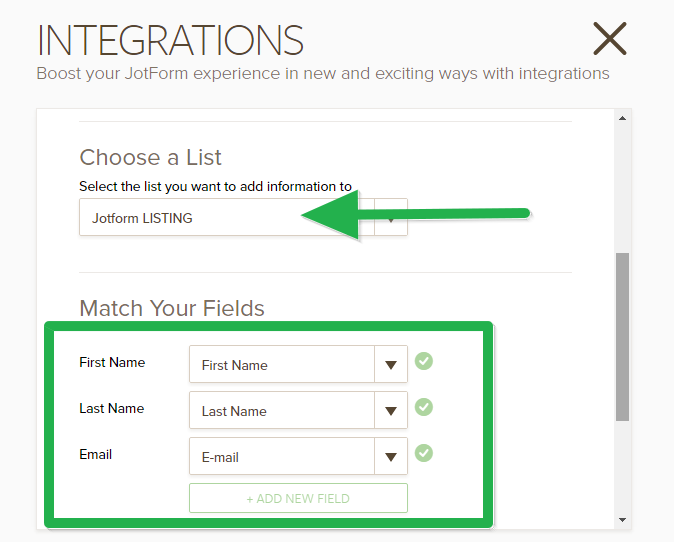Screen dimensions: 674x542
Task: Click the First Name field mapping box
Action: [x=282, y=365]
